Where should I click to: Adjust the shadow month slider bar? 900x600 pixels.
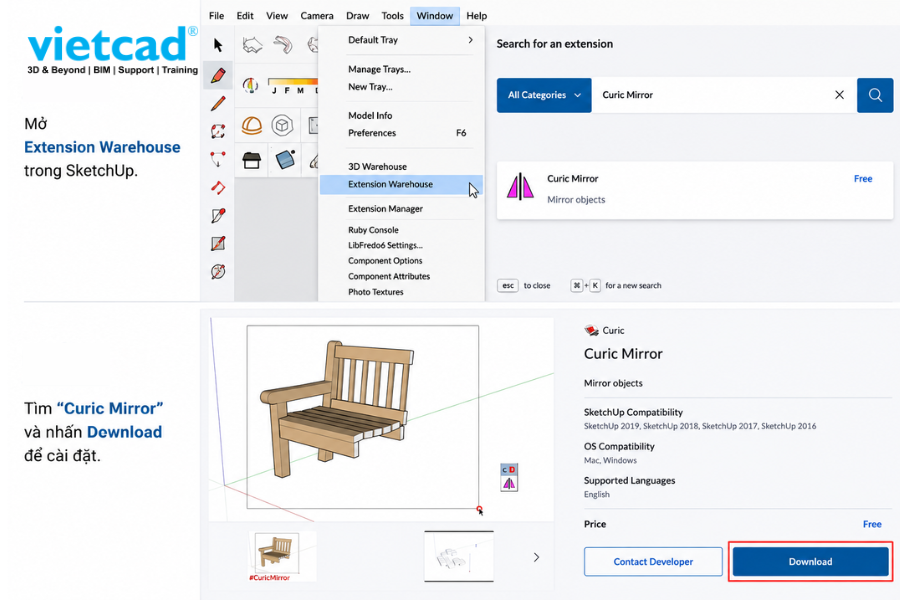click(293, 82)
